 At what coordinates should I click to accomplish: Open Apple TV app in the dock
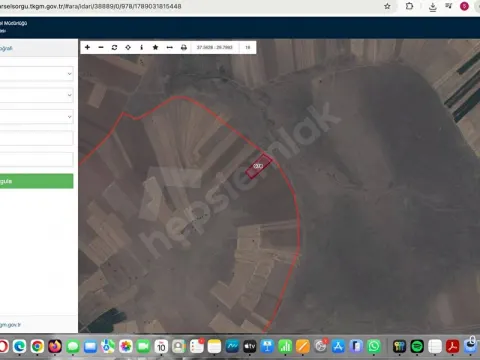click(250, 347)
